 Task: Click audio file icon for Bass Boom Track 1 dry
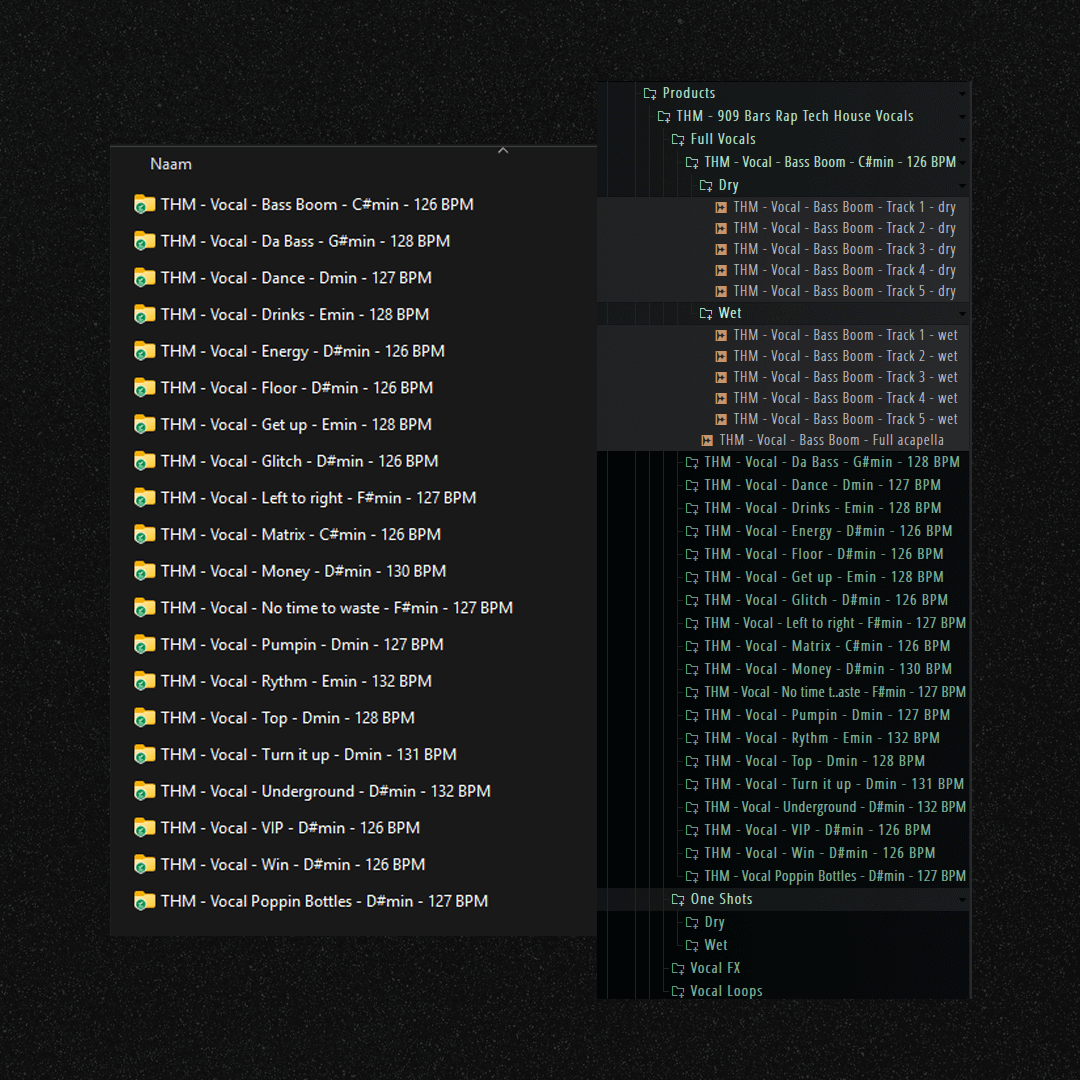pyautogui.click(x=721, y=207)
